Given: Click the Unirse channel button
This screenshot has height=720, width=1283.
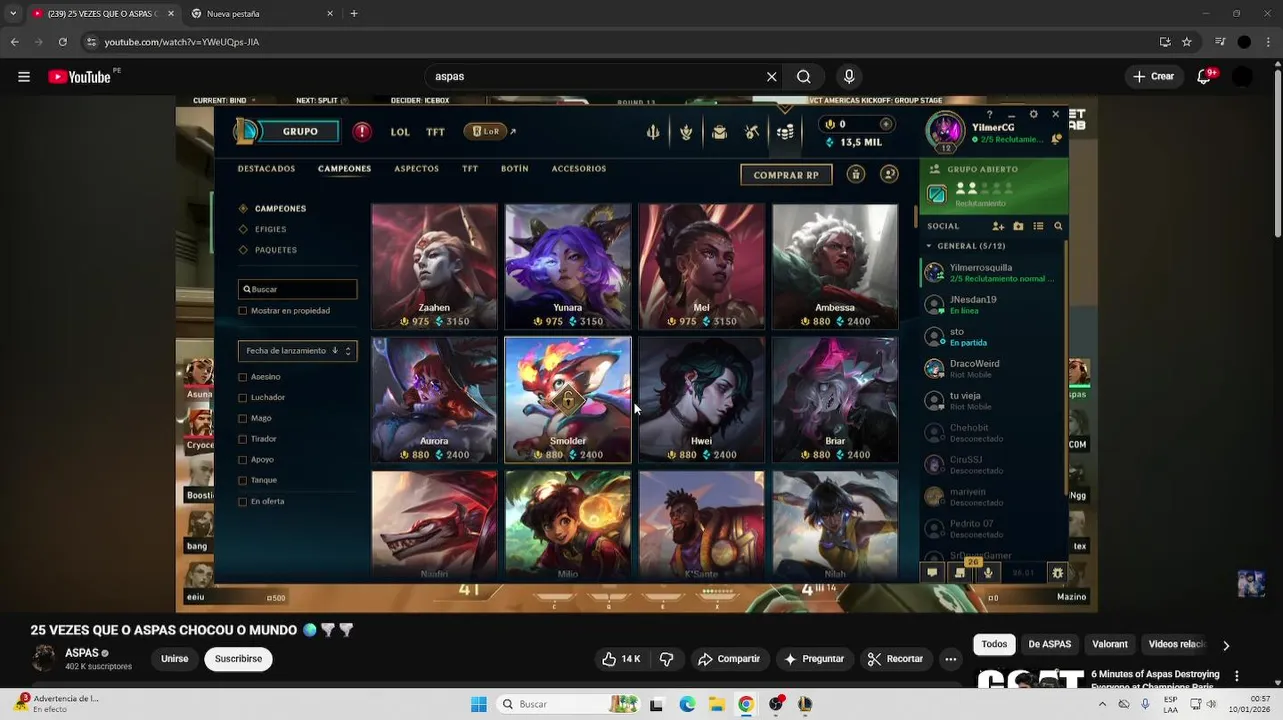Looking at the screenshot, I should [175, 659].
